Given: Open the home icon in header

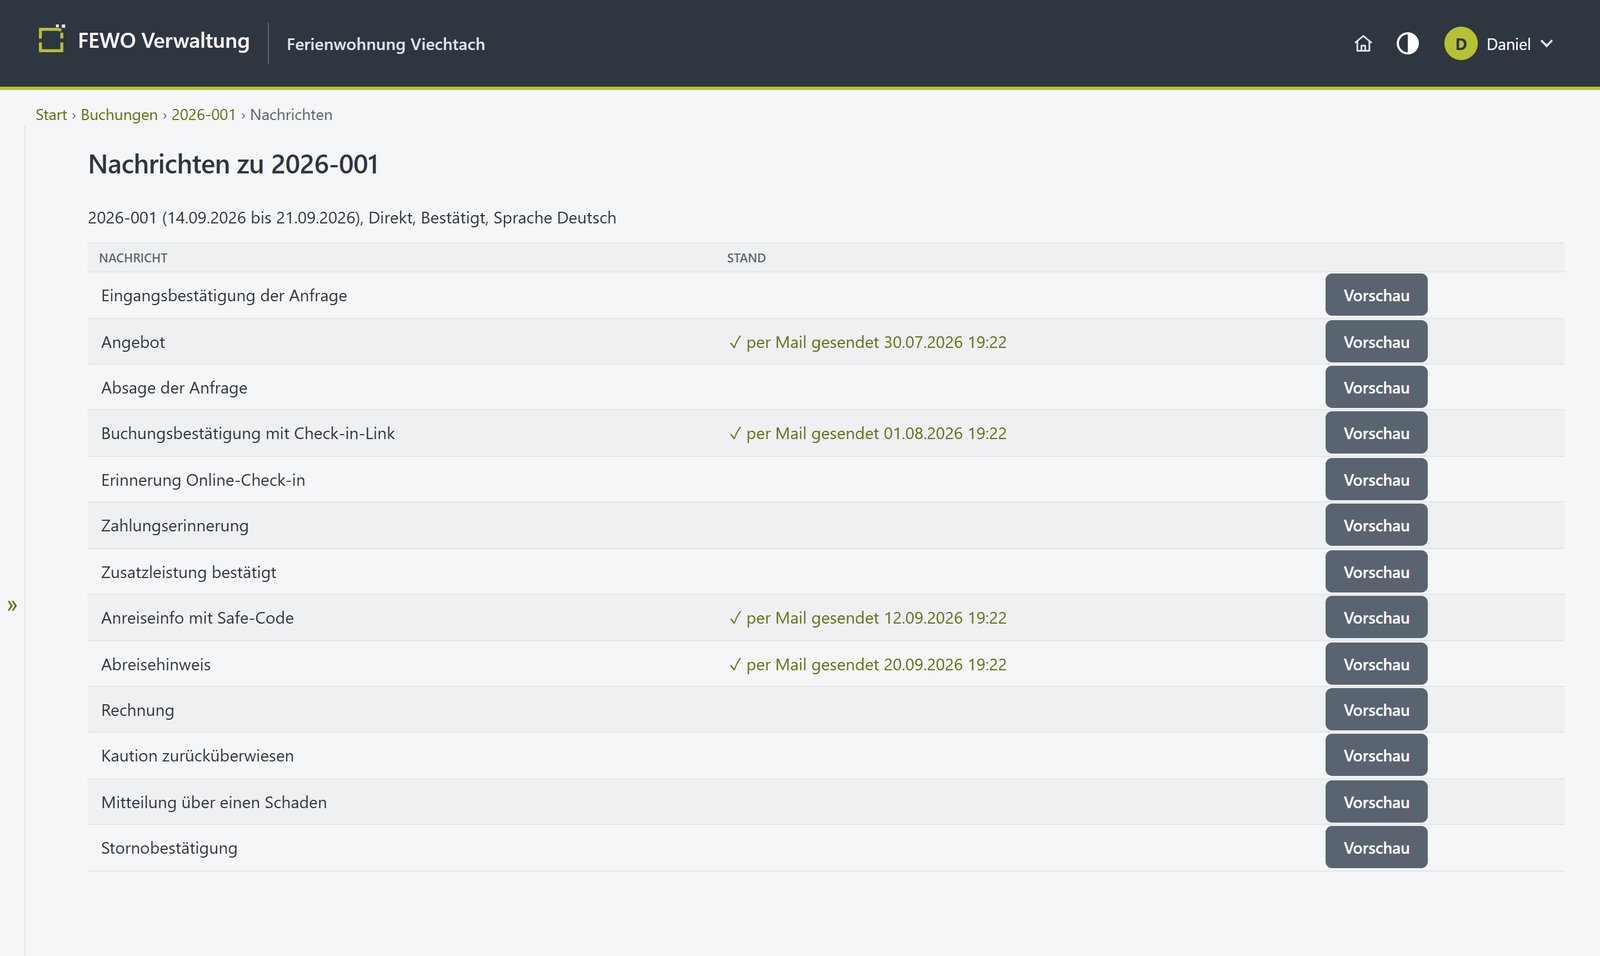Looking at the screenshot, I should coord(1363,44).
